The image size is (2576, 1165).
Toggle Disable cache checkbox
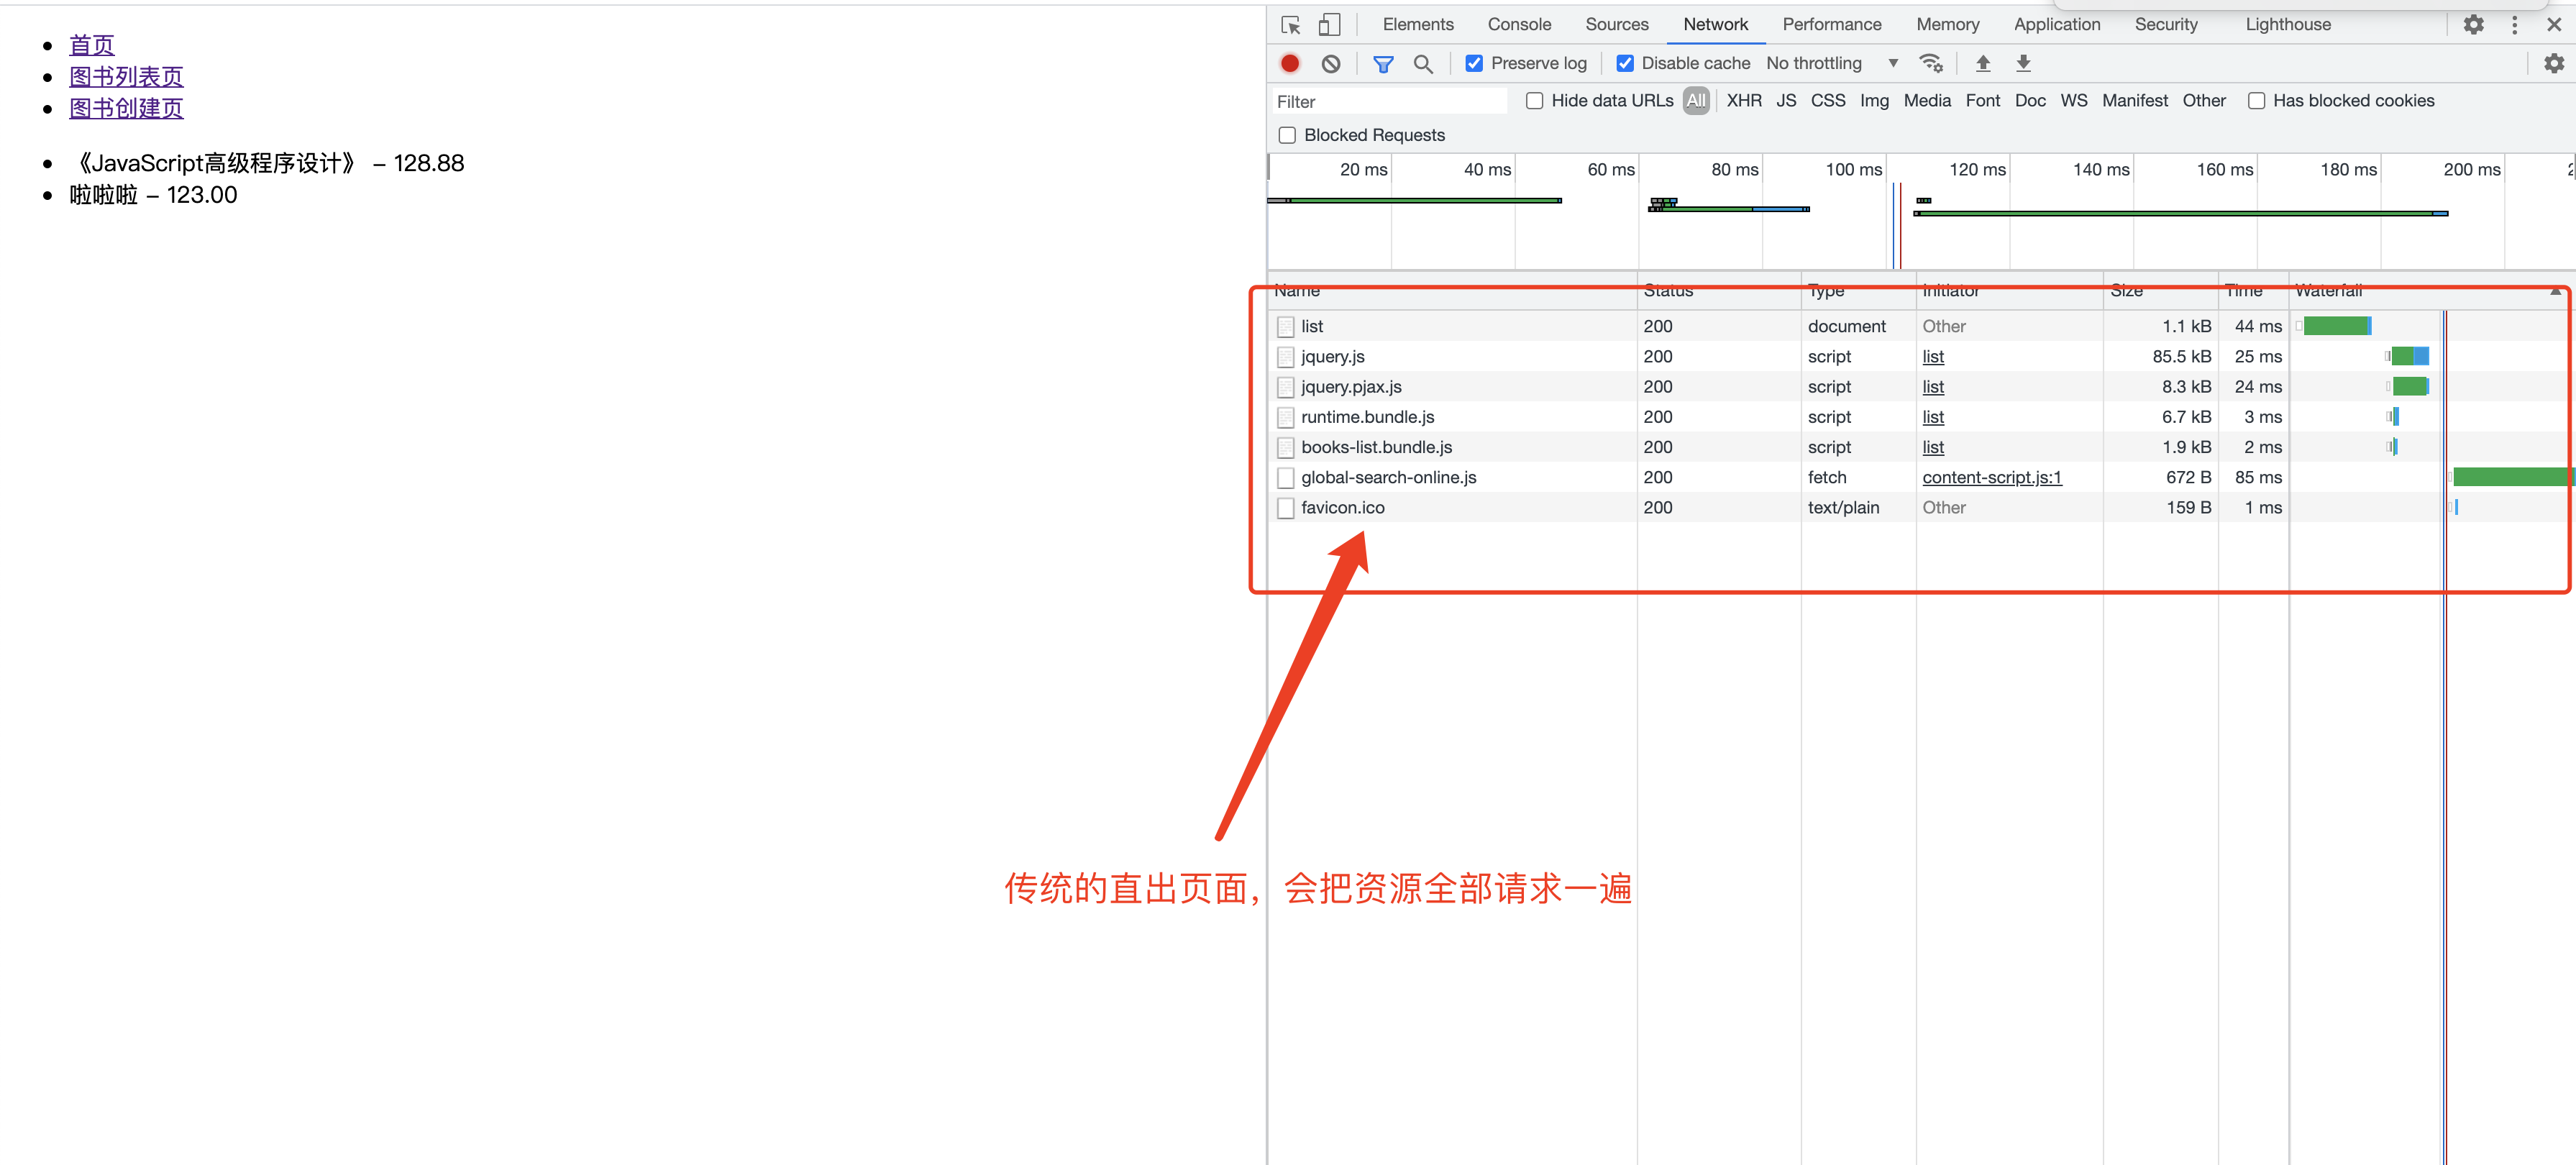(1625, 63)
